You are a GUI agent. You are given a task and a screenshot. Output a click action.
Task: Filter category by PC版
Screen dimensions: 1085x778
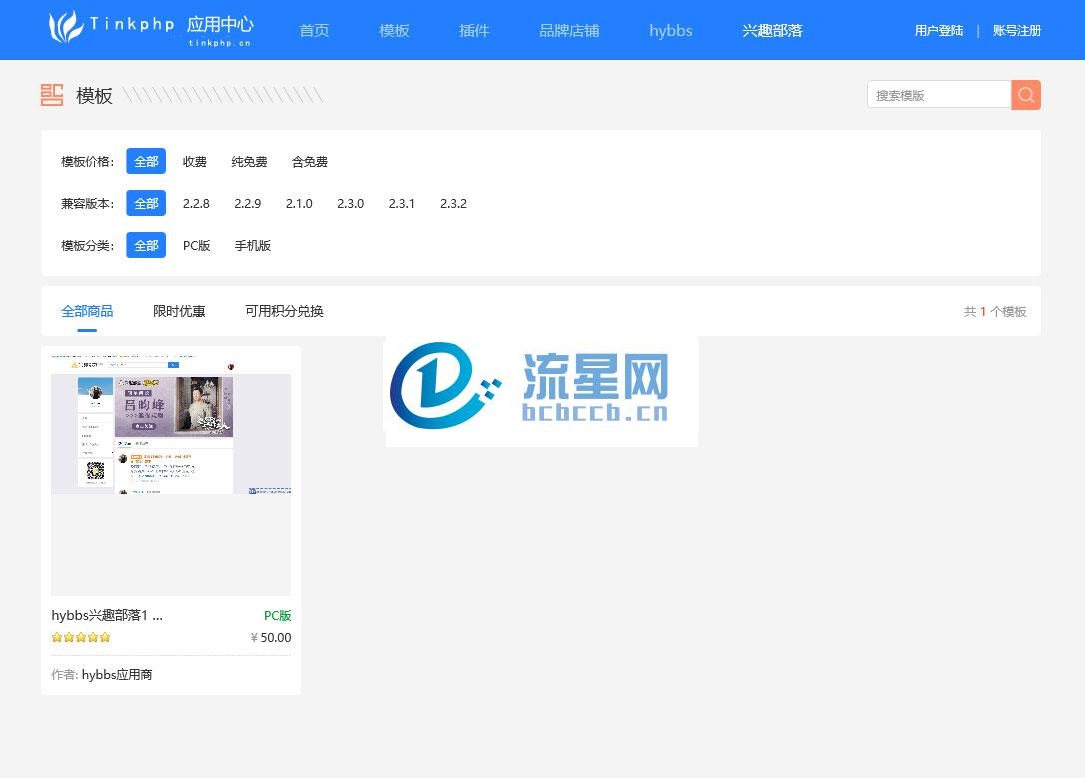pyautogui.click(x=197, y=245)
